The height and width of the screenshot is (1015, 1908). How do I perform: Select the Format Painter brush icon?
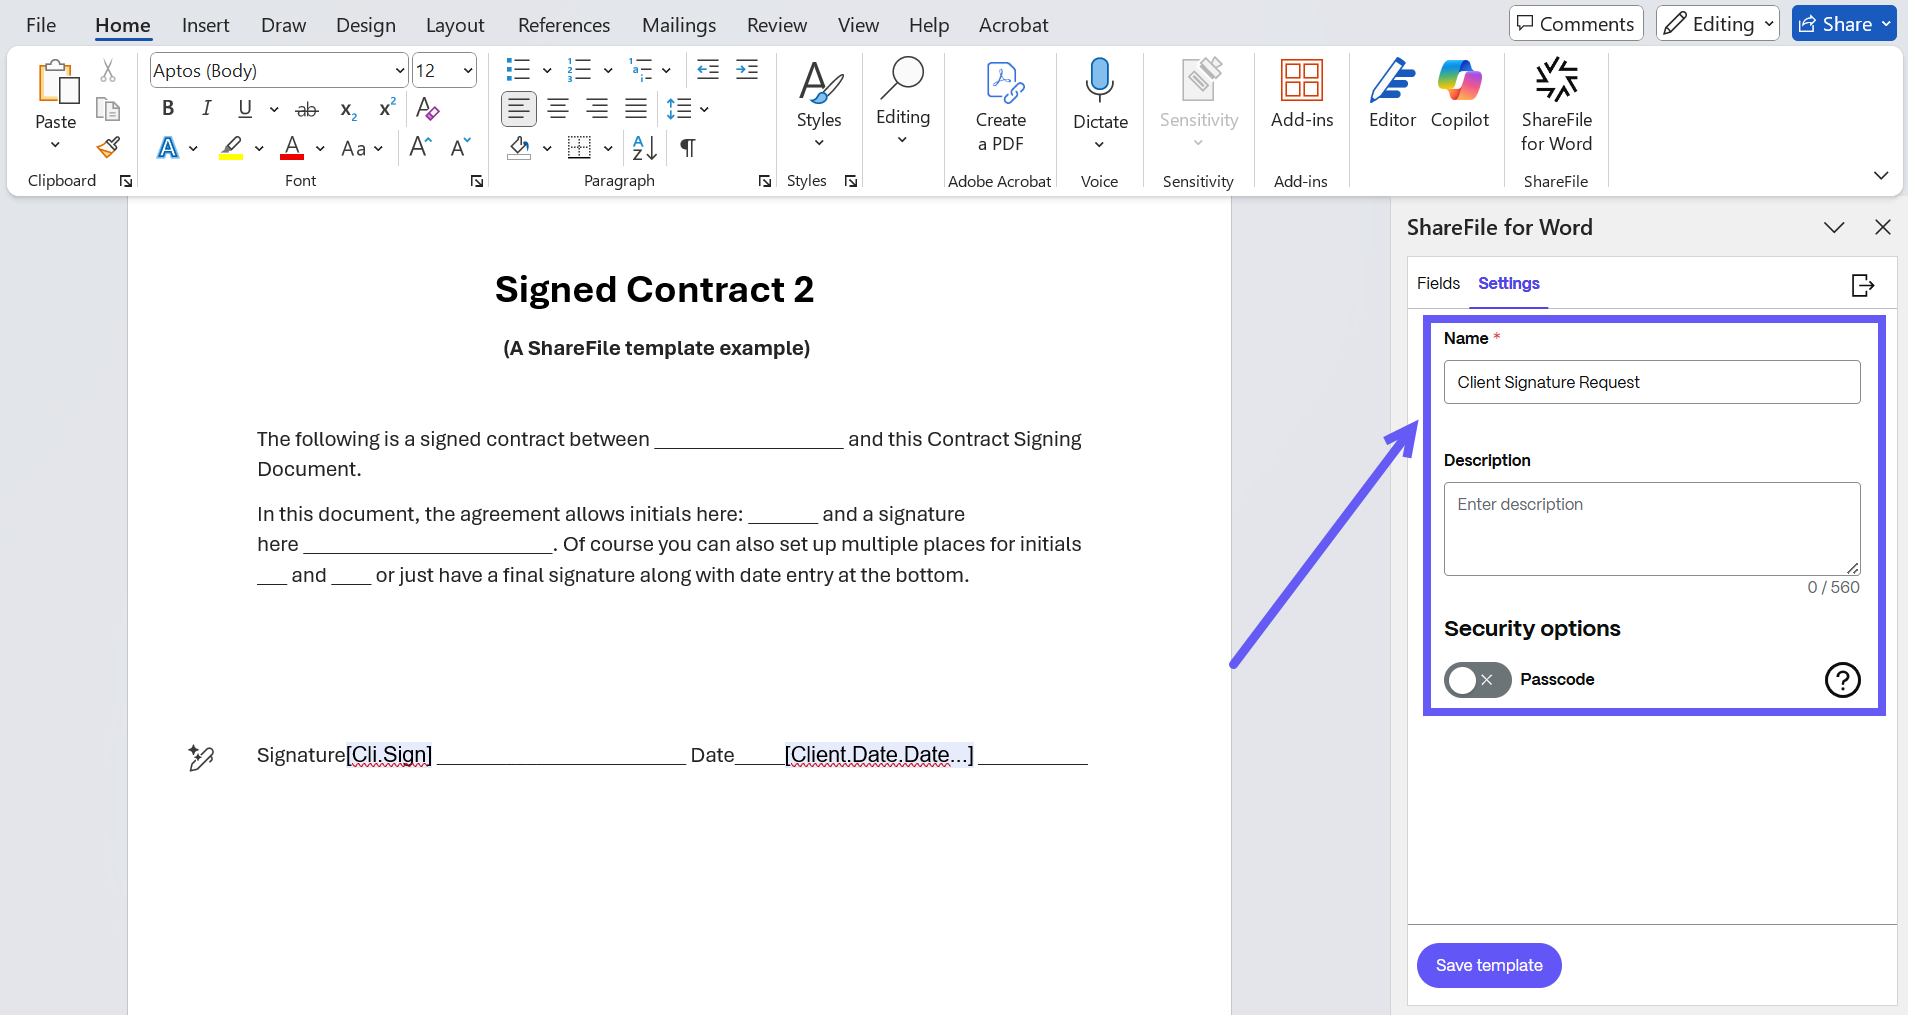point(108,148)
